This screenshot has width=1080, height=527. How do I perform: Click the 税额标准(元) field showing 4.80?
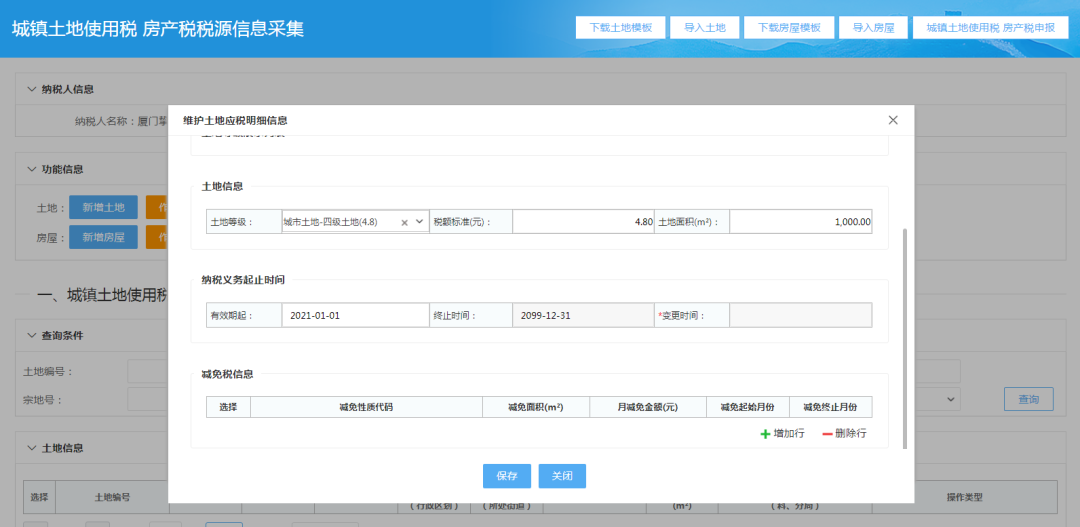(583, 222)
